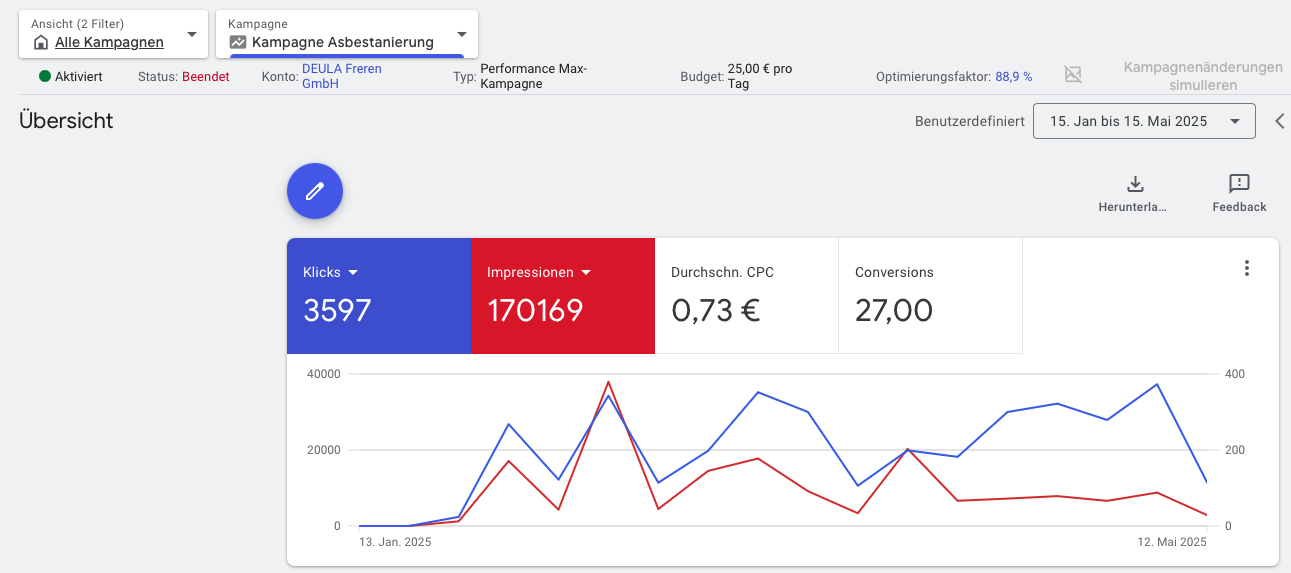Select the Conversions metric tile
The width and height of the screenshot is (1291, 573).
click(930, 296)
